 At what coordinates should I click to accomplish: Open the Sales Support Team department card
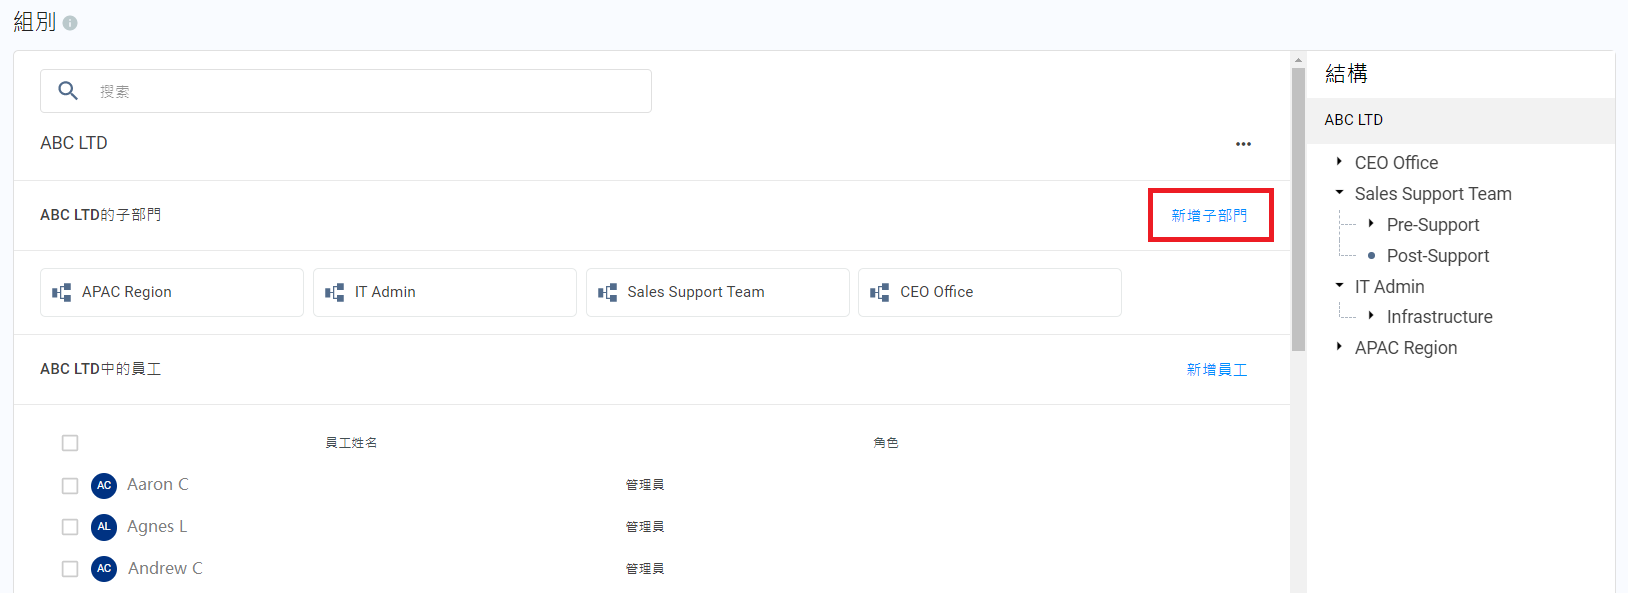point(718,292)
